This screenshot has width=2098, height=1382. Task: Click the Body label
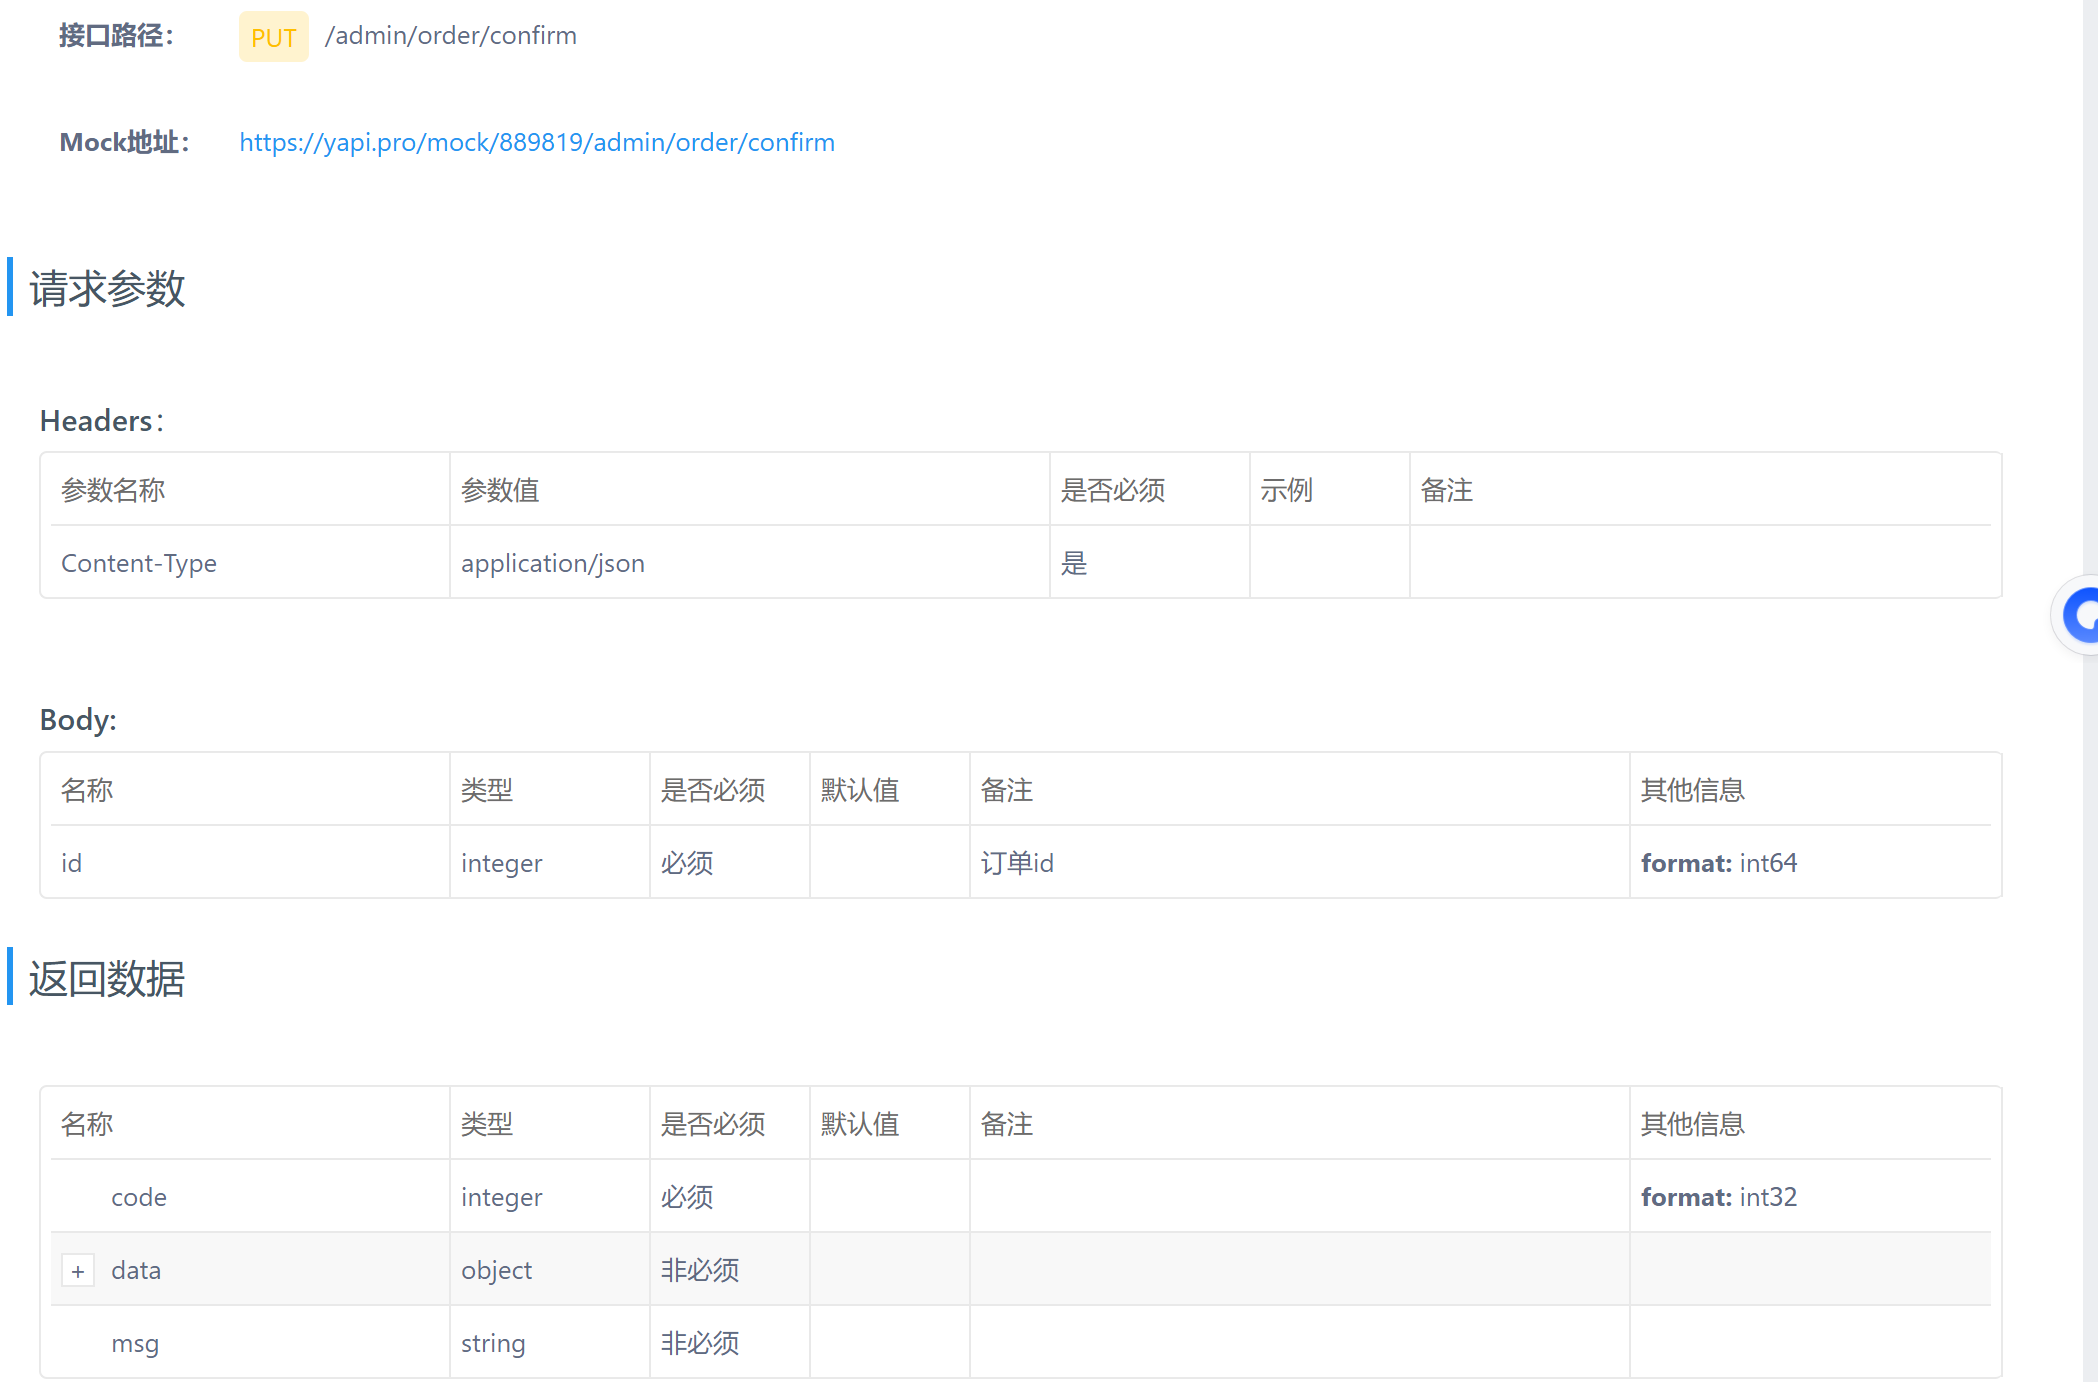click(78, 720)
